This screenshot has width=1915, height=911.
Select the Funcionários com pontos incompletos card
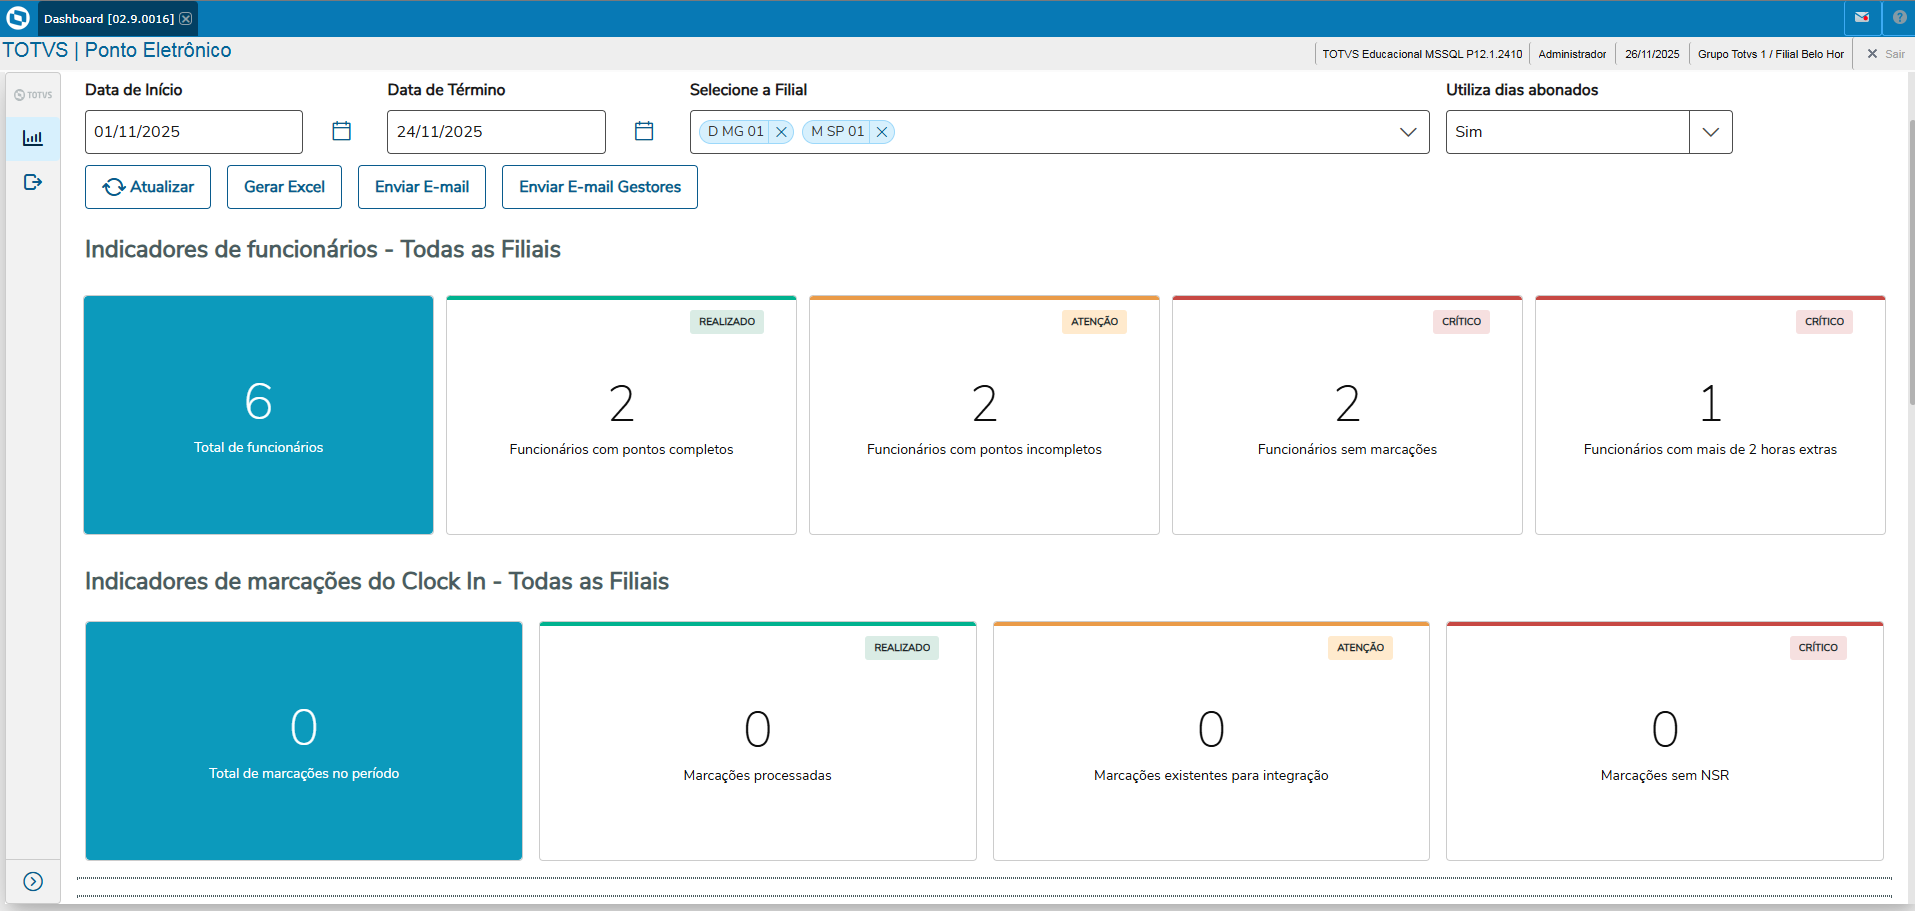pyautogui.click(x=984, y=415)
